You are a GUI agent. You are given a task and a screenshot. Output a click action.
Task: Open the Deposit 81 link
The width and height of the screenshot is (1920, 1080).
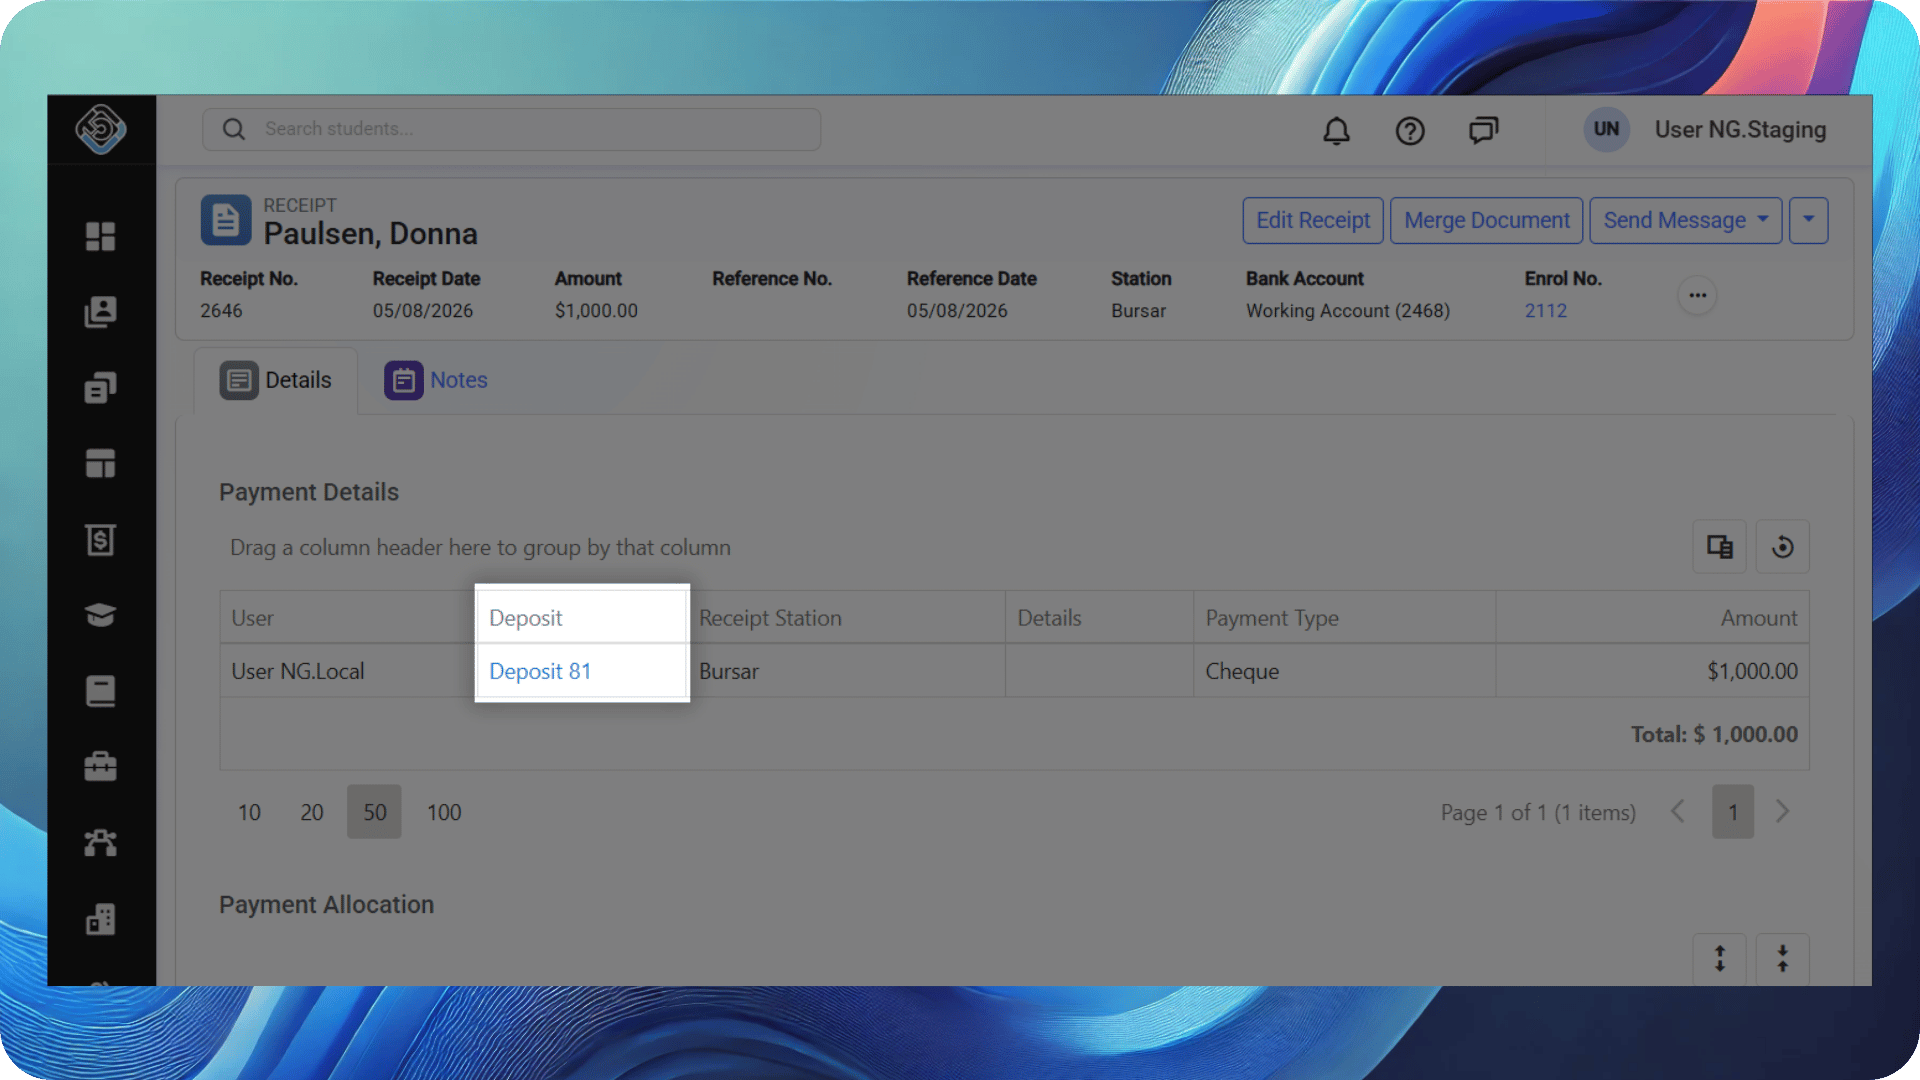click(x=540, y=671)
